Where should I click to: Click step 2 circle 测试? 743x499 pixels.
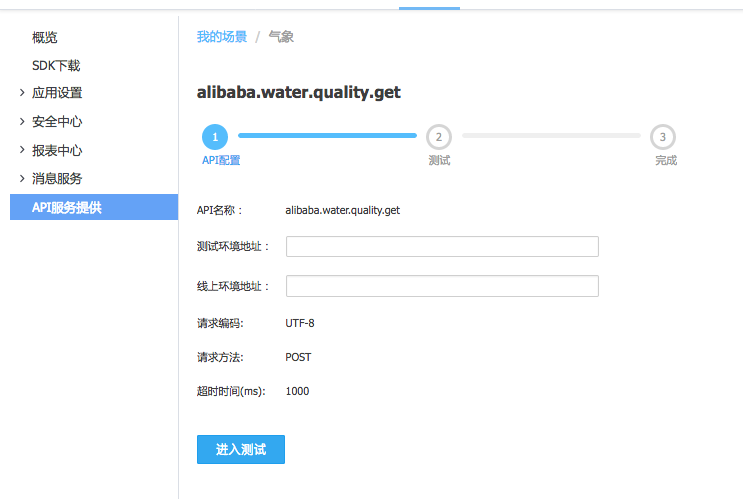(438, 136)
